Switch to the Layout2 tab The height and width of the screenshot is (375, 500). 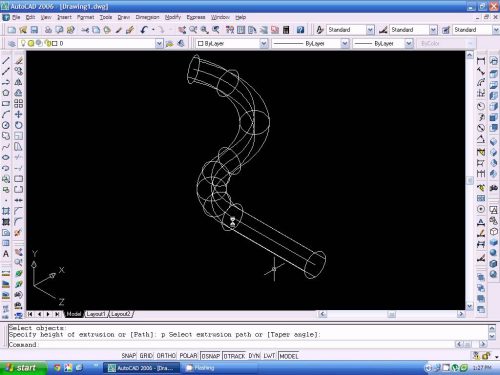point(121,314)
